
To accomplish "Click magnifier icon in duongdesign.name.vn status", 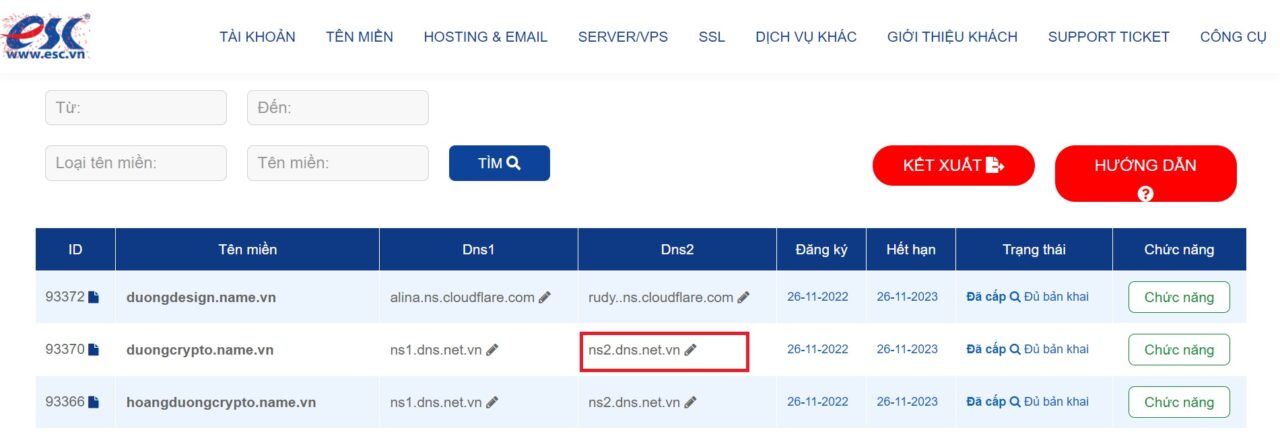I will point(1015,297).
